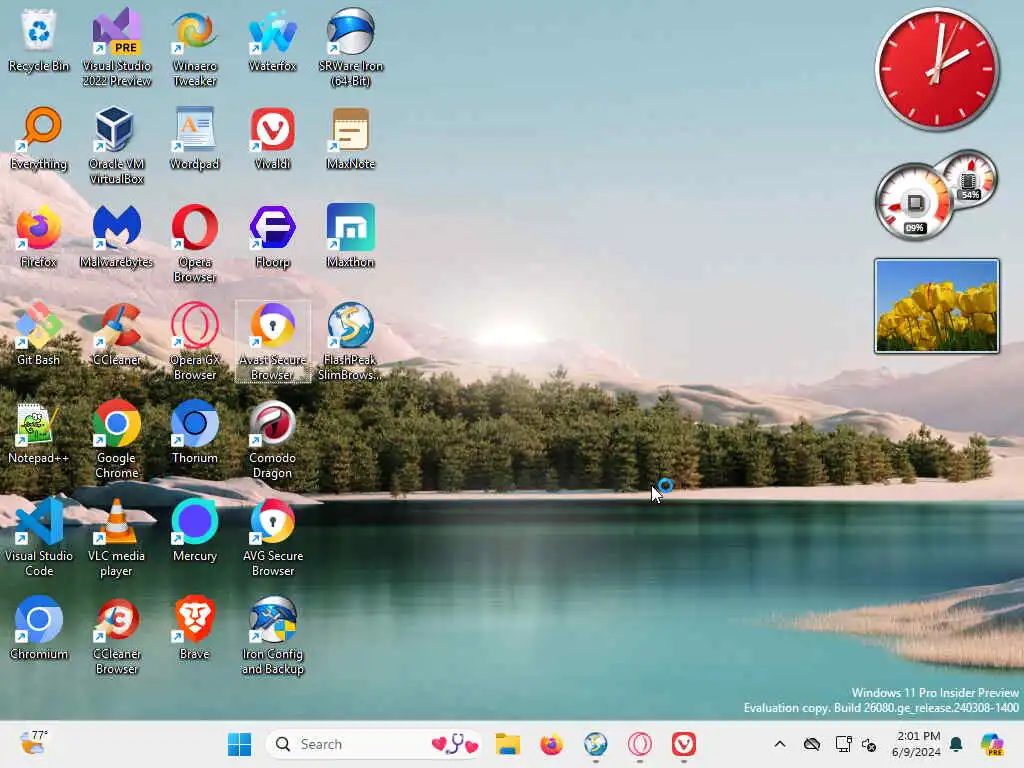The image size is (1024, 768).
Task: Click the Google Chrome desktop shortcut
Action: 116,439
